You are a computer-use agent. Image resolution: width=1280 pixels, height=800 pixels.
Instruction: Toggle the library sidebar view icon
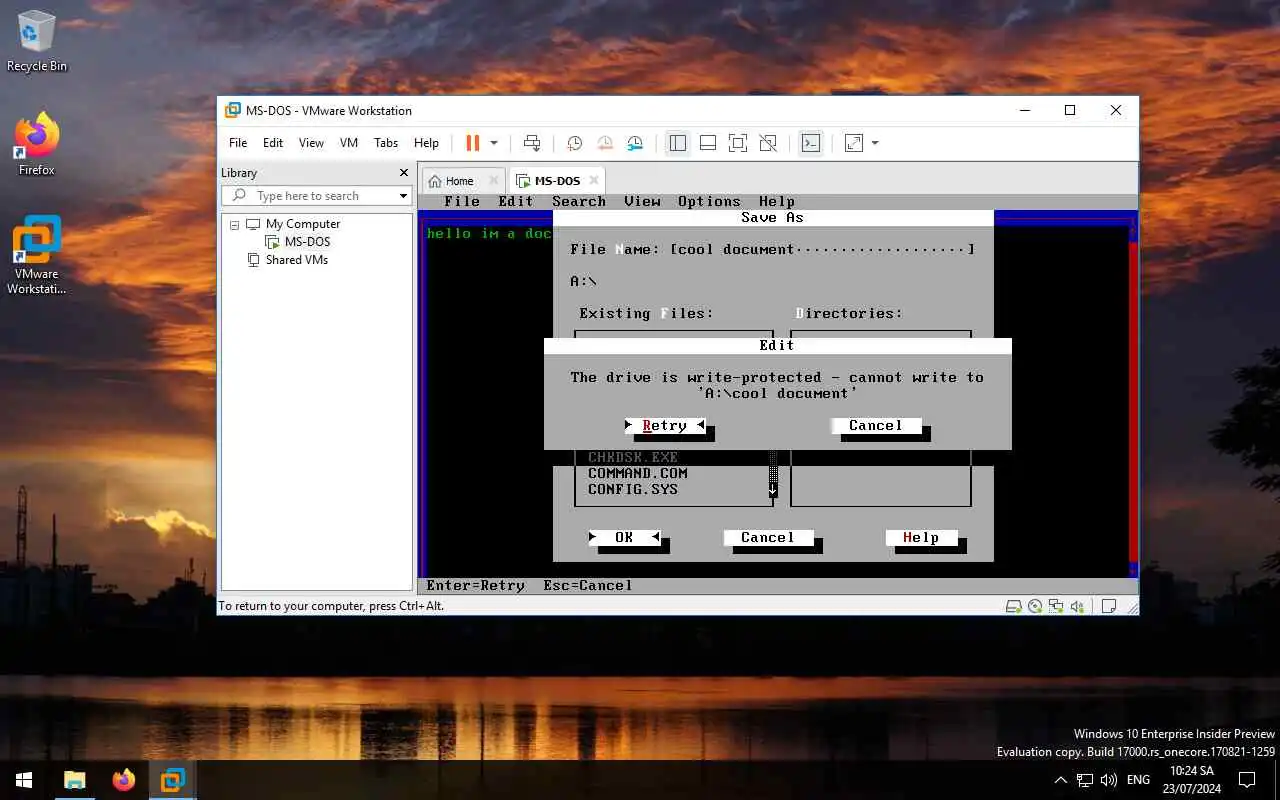678,143
